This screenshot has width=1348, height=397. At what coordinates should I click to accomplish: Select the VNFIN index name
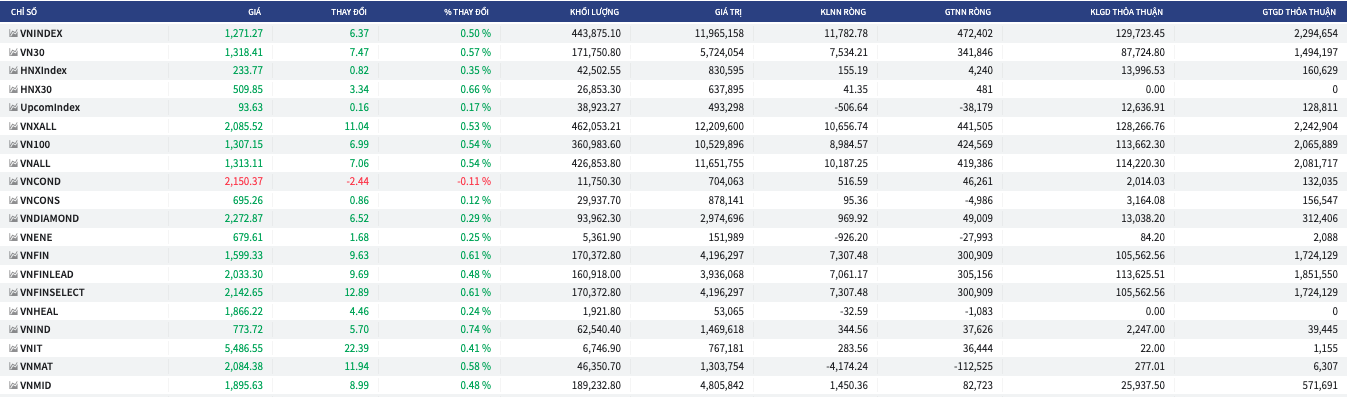(x=34, y=255)
